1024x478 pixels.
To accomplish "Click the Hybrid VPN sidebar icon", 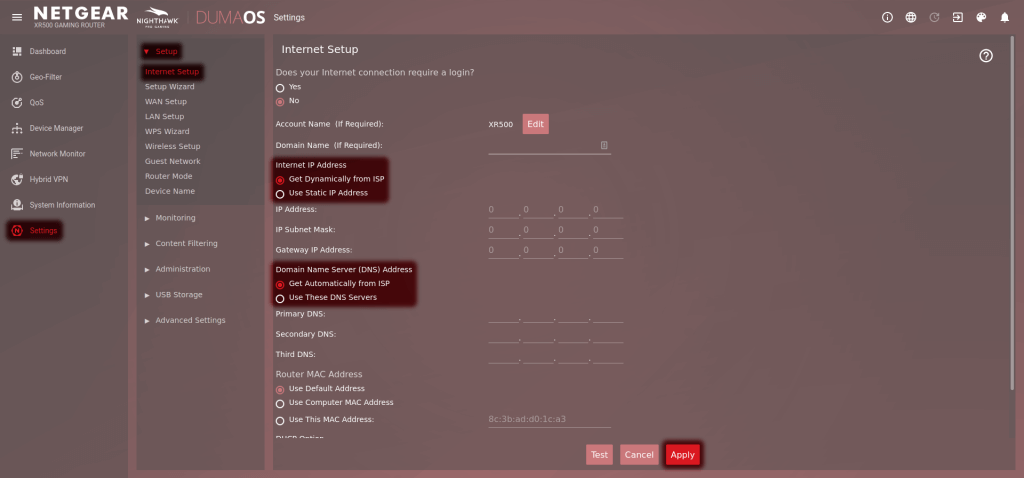I will click(18, 179).
